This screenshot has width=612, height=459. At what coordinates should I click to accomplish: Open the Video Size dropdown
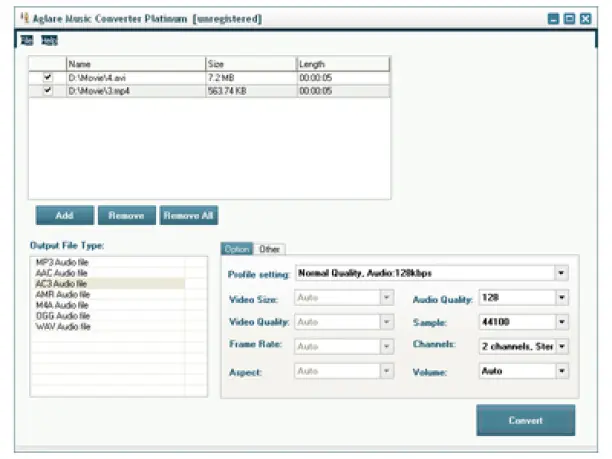(386, 297)
